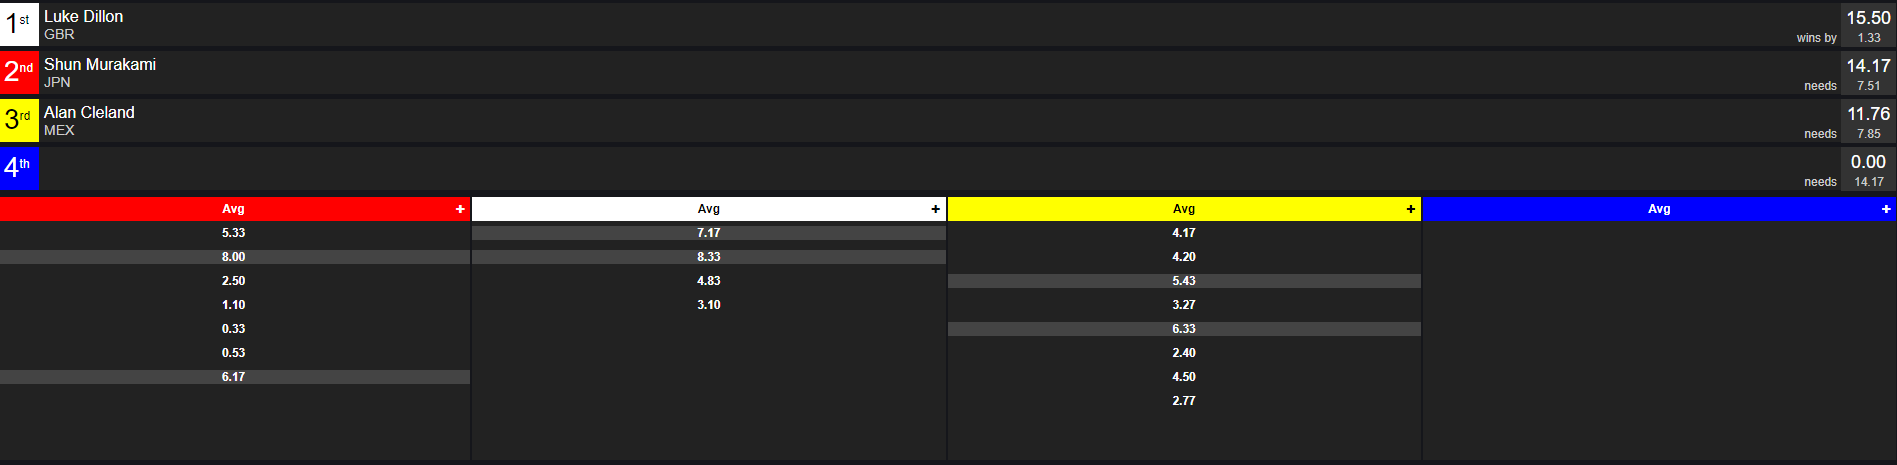Click the 14.17 total for Shun Murakami
Viewport: 1897px width, 465px height.
pos(1868,66)
